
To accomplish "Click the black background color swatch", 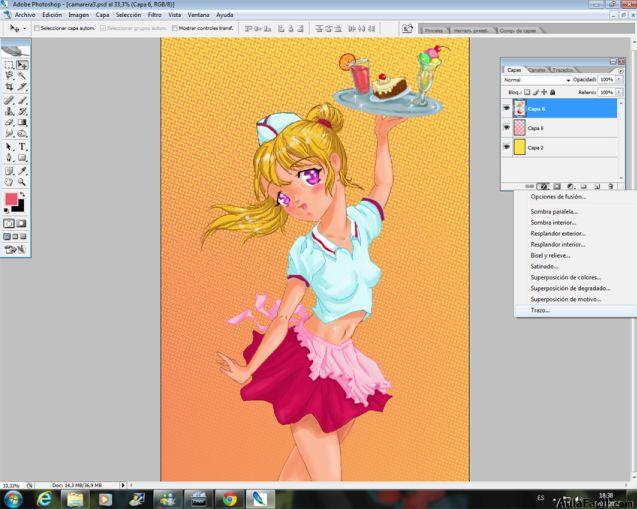I will pos(20,207).
